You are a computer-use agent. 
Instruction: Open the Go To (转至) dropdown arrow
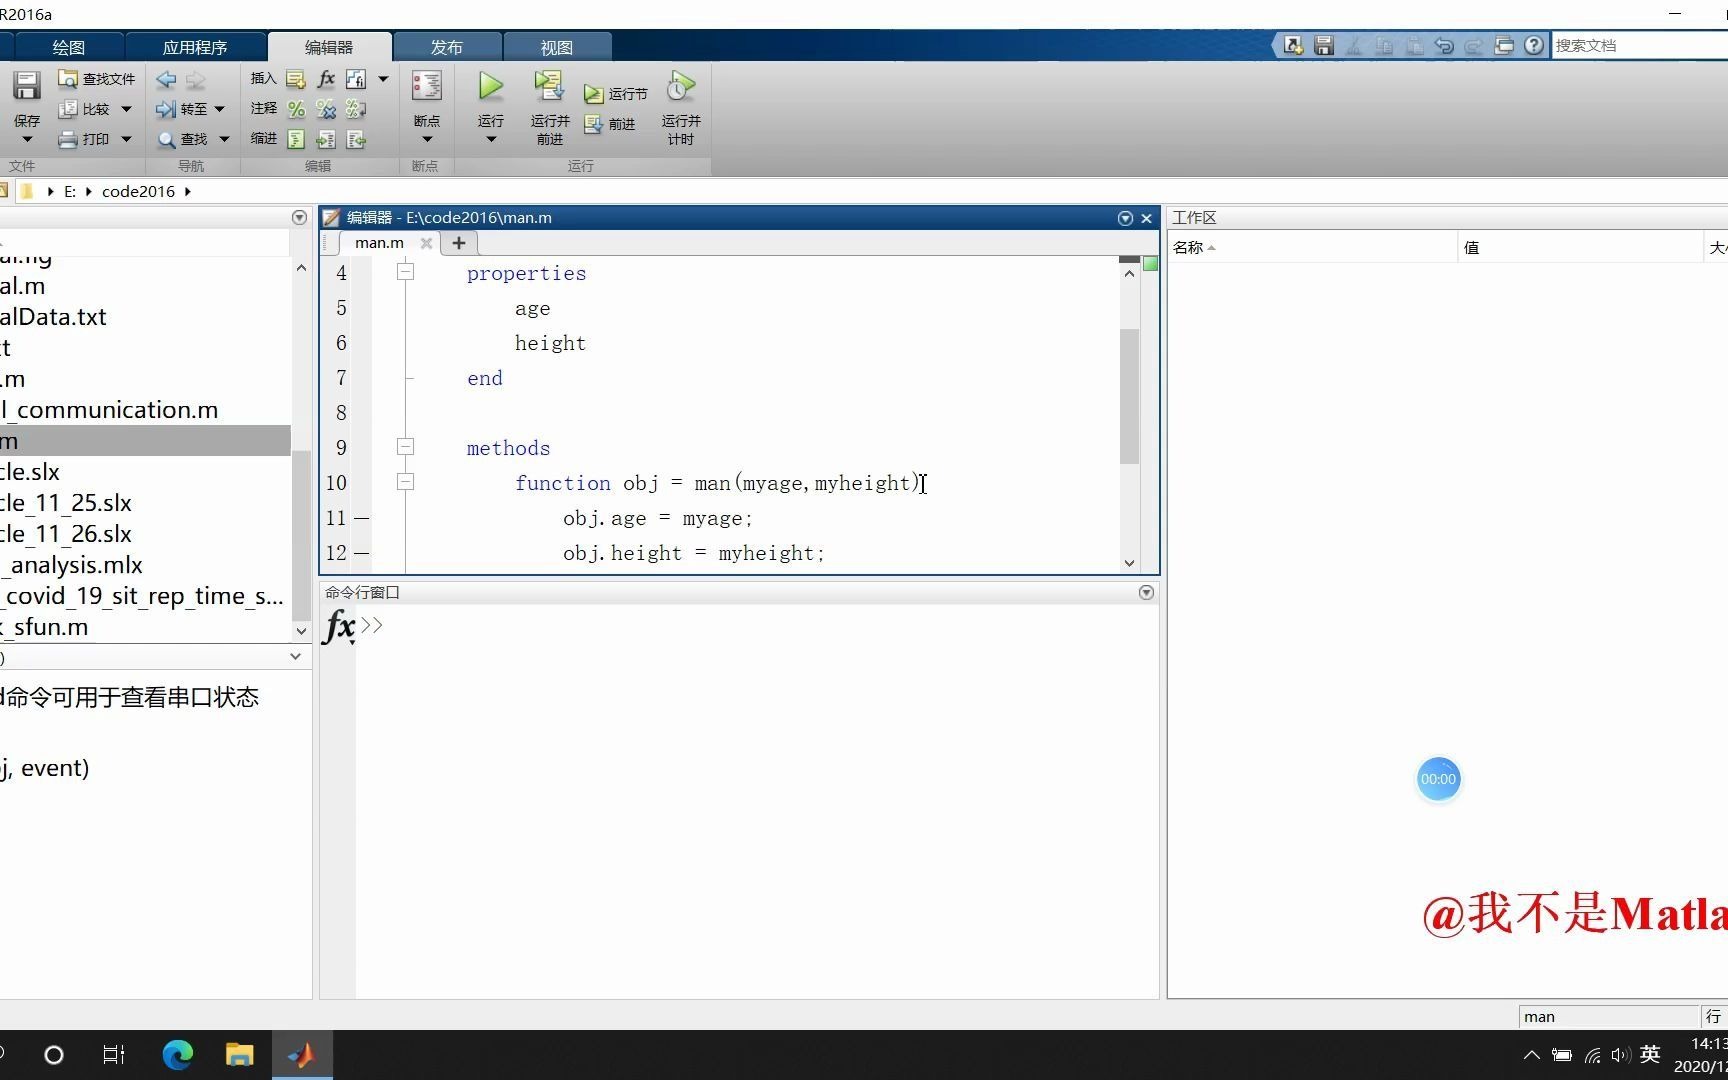pyautogui.click(x=219, y=109)
